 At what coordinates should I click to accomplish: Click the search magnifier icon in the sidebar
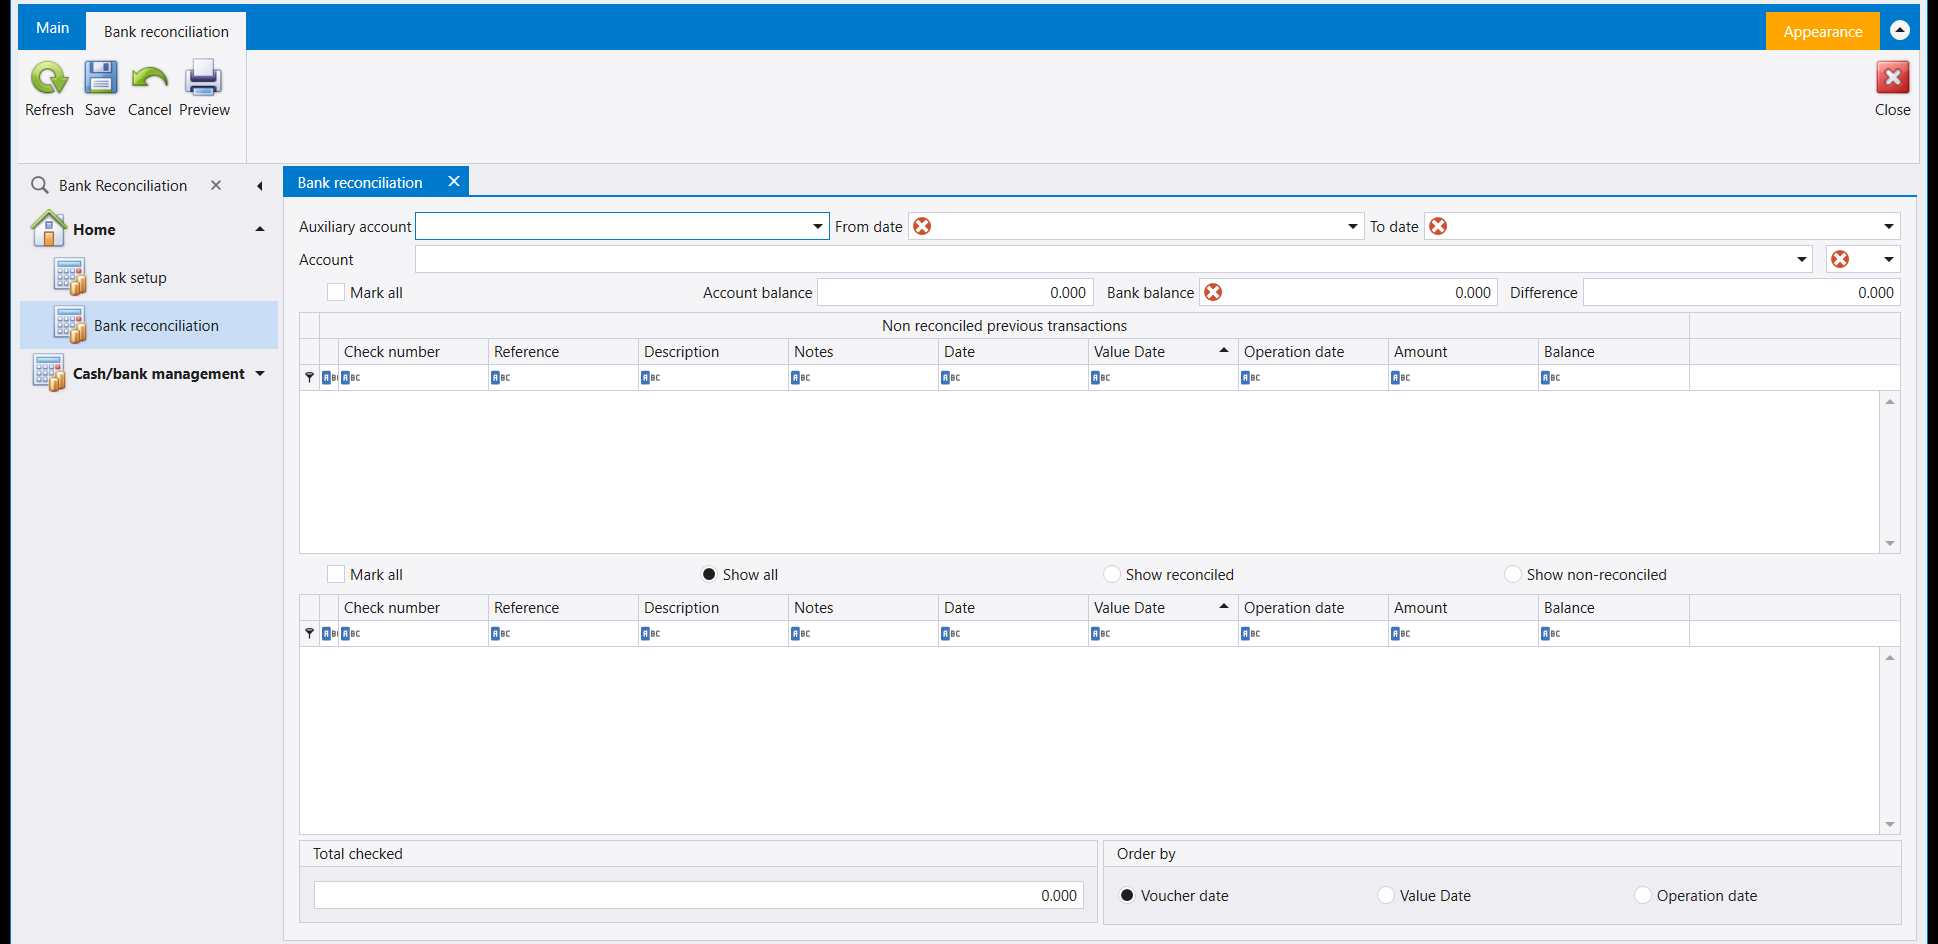pos(40,185)
